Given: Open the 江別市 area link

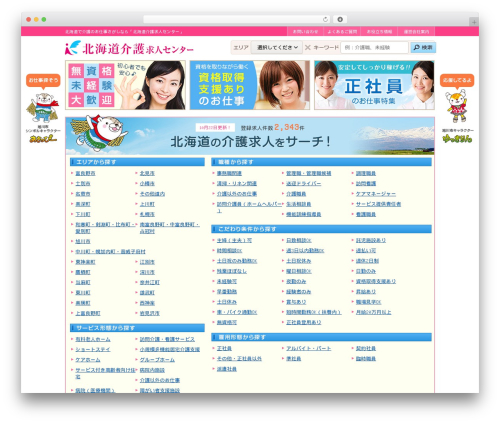Looking at the screenshot, I should [x=147, y=262].
